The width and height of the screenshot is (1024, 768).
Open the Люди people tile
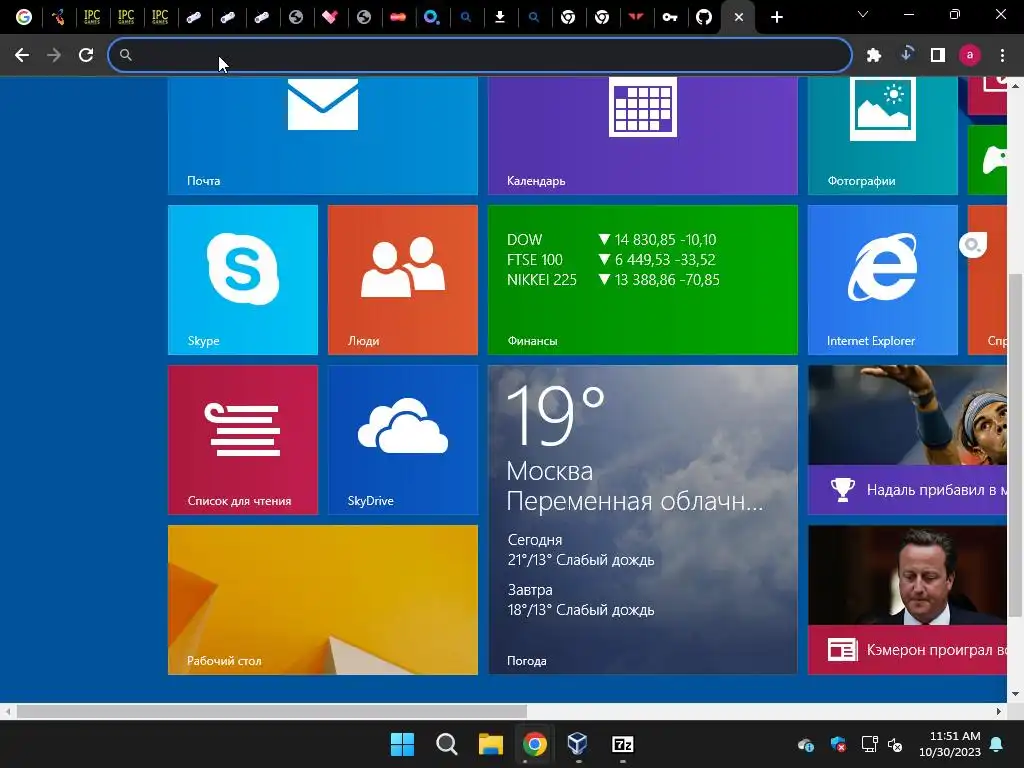point(403,280)
